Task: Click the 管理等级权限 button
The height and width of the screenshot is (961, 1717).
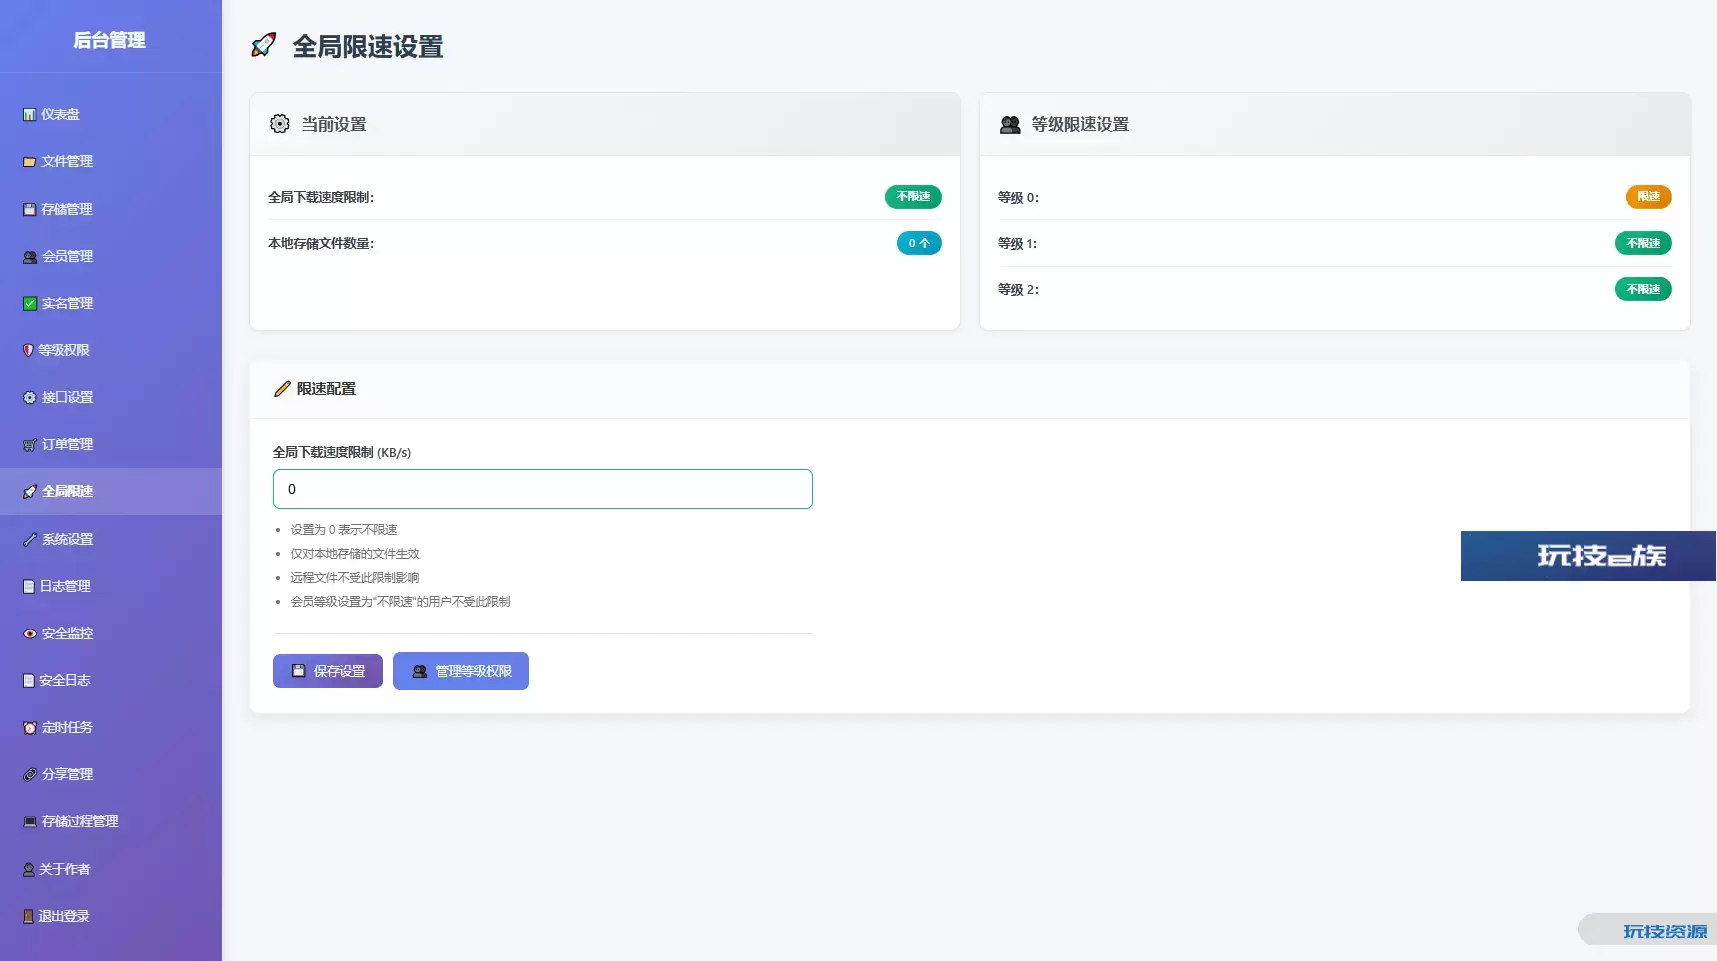Action: [461, 672]
